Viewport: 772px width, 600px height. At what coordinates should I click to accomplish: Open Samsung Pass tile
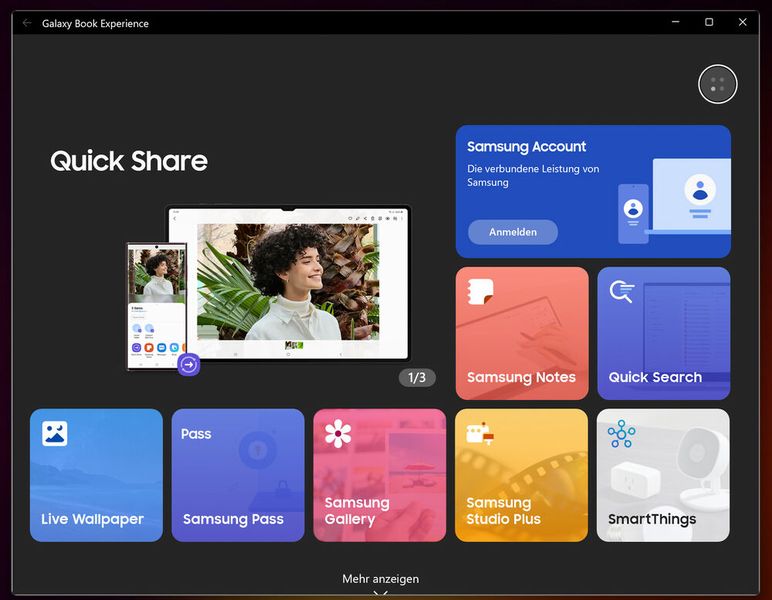(x=238, y=475)
